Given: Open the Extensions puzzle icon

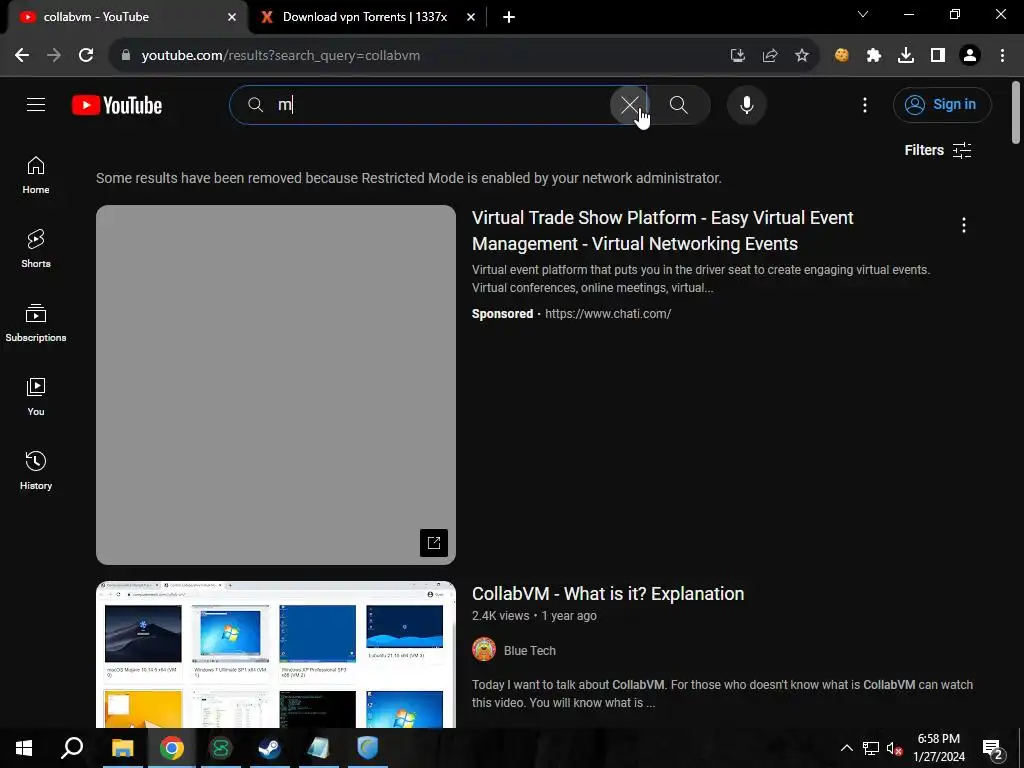Looking at the screenshot, I should coord(874,56).
